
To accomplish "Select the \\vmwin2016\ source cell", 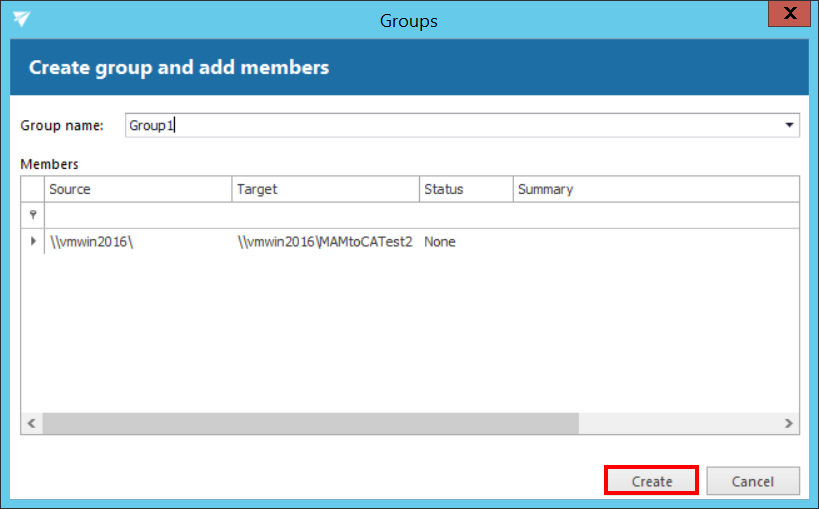I will point(138,242).
